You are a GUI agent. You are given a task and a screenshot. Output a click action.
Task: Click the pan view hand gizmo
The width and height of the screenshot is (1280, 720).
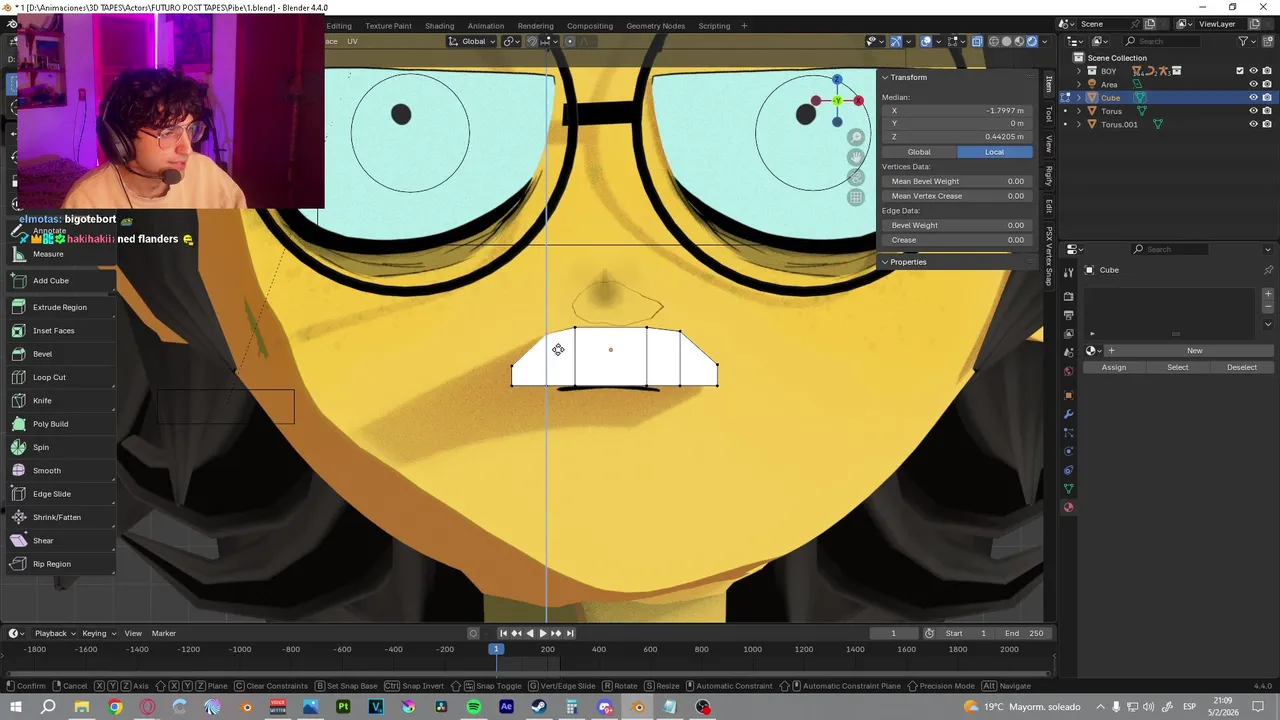[x=856, y=157]
